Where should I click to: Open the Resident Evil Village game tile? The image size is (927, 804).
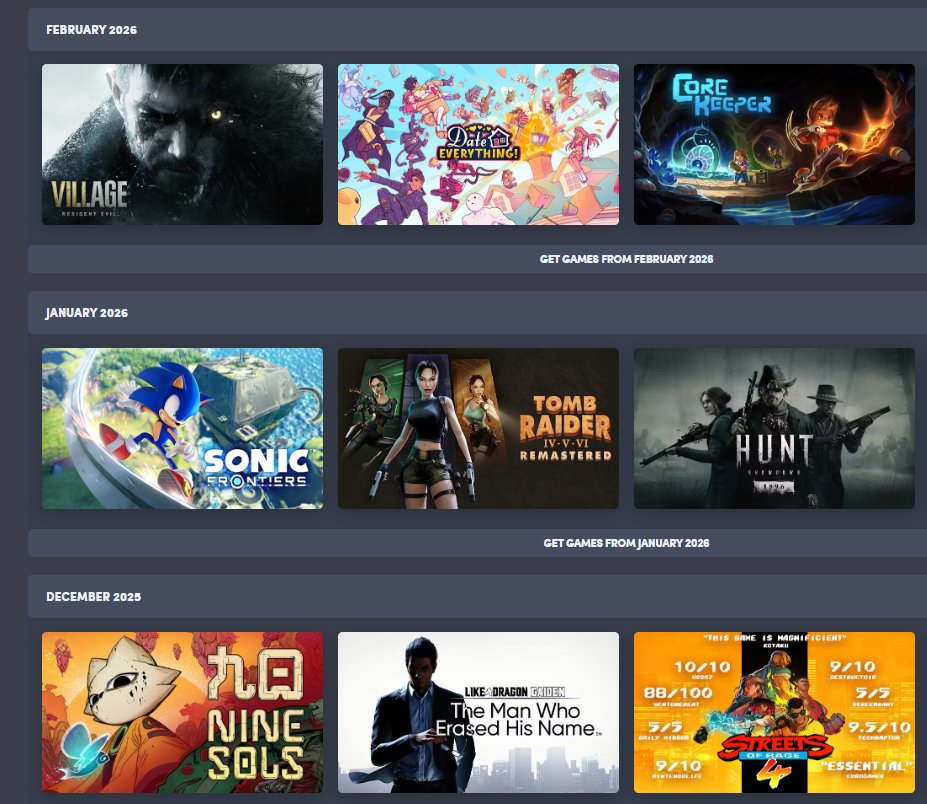[x=182, y=144]
